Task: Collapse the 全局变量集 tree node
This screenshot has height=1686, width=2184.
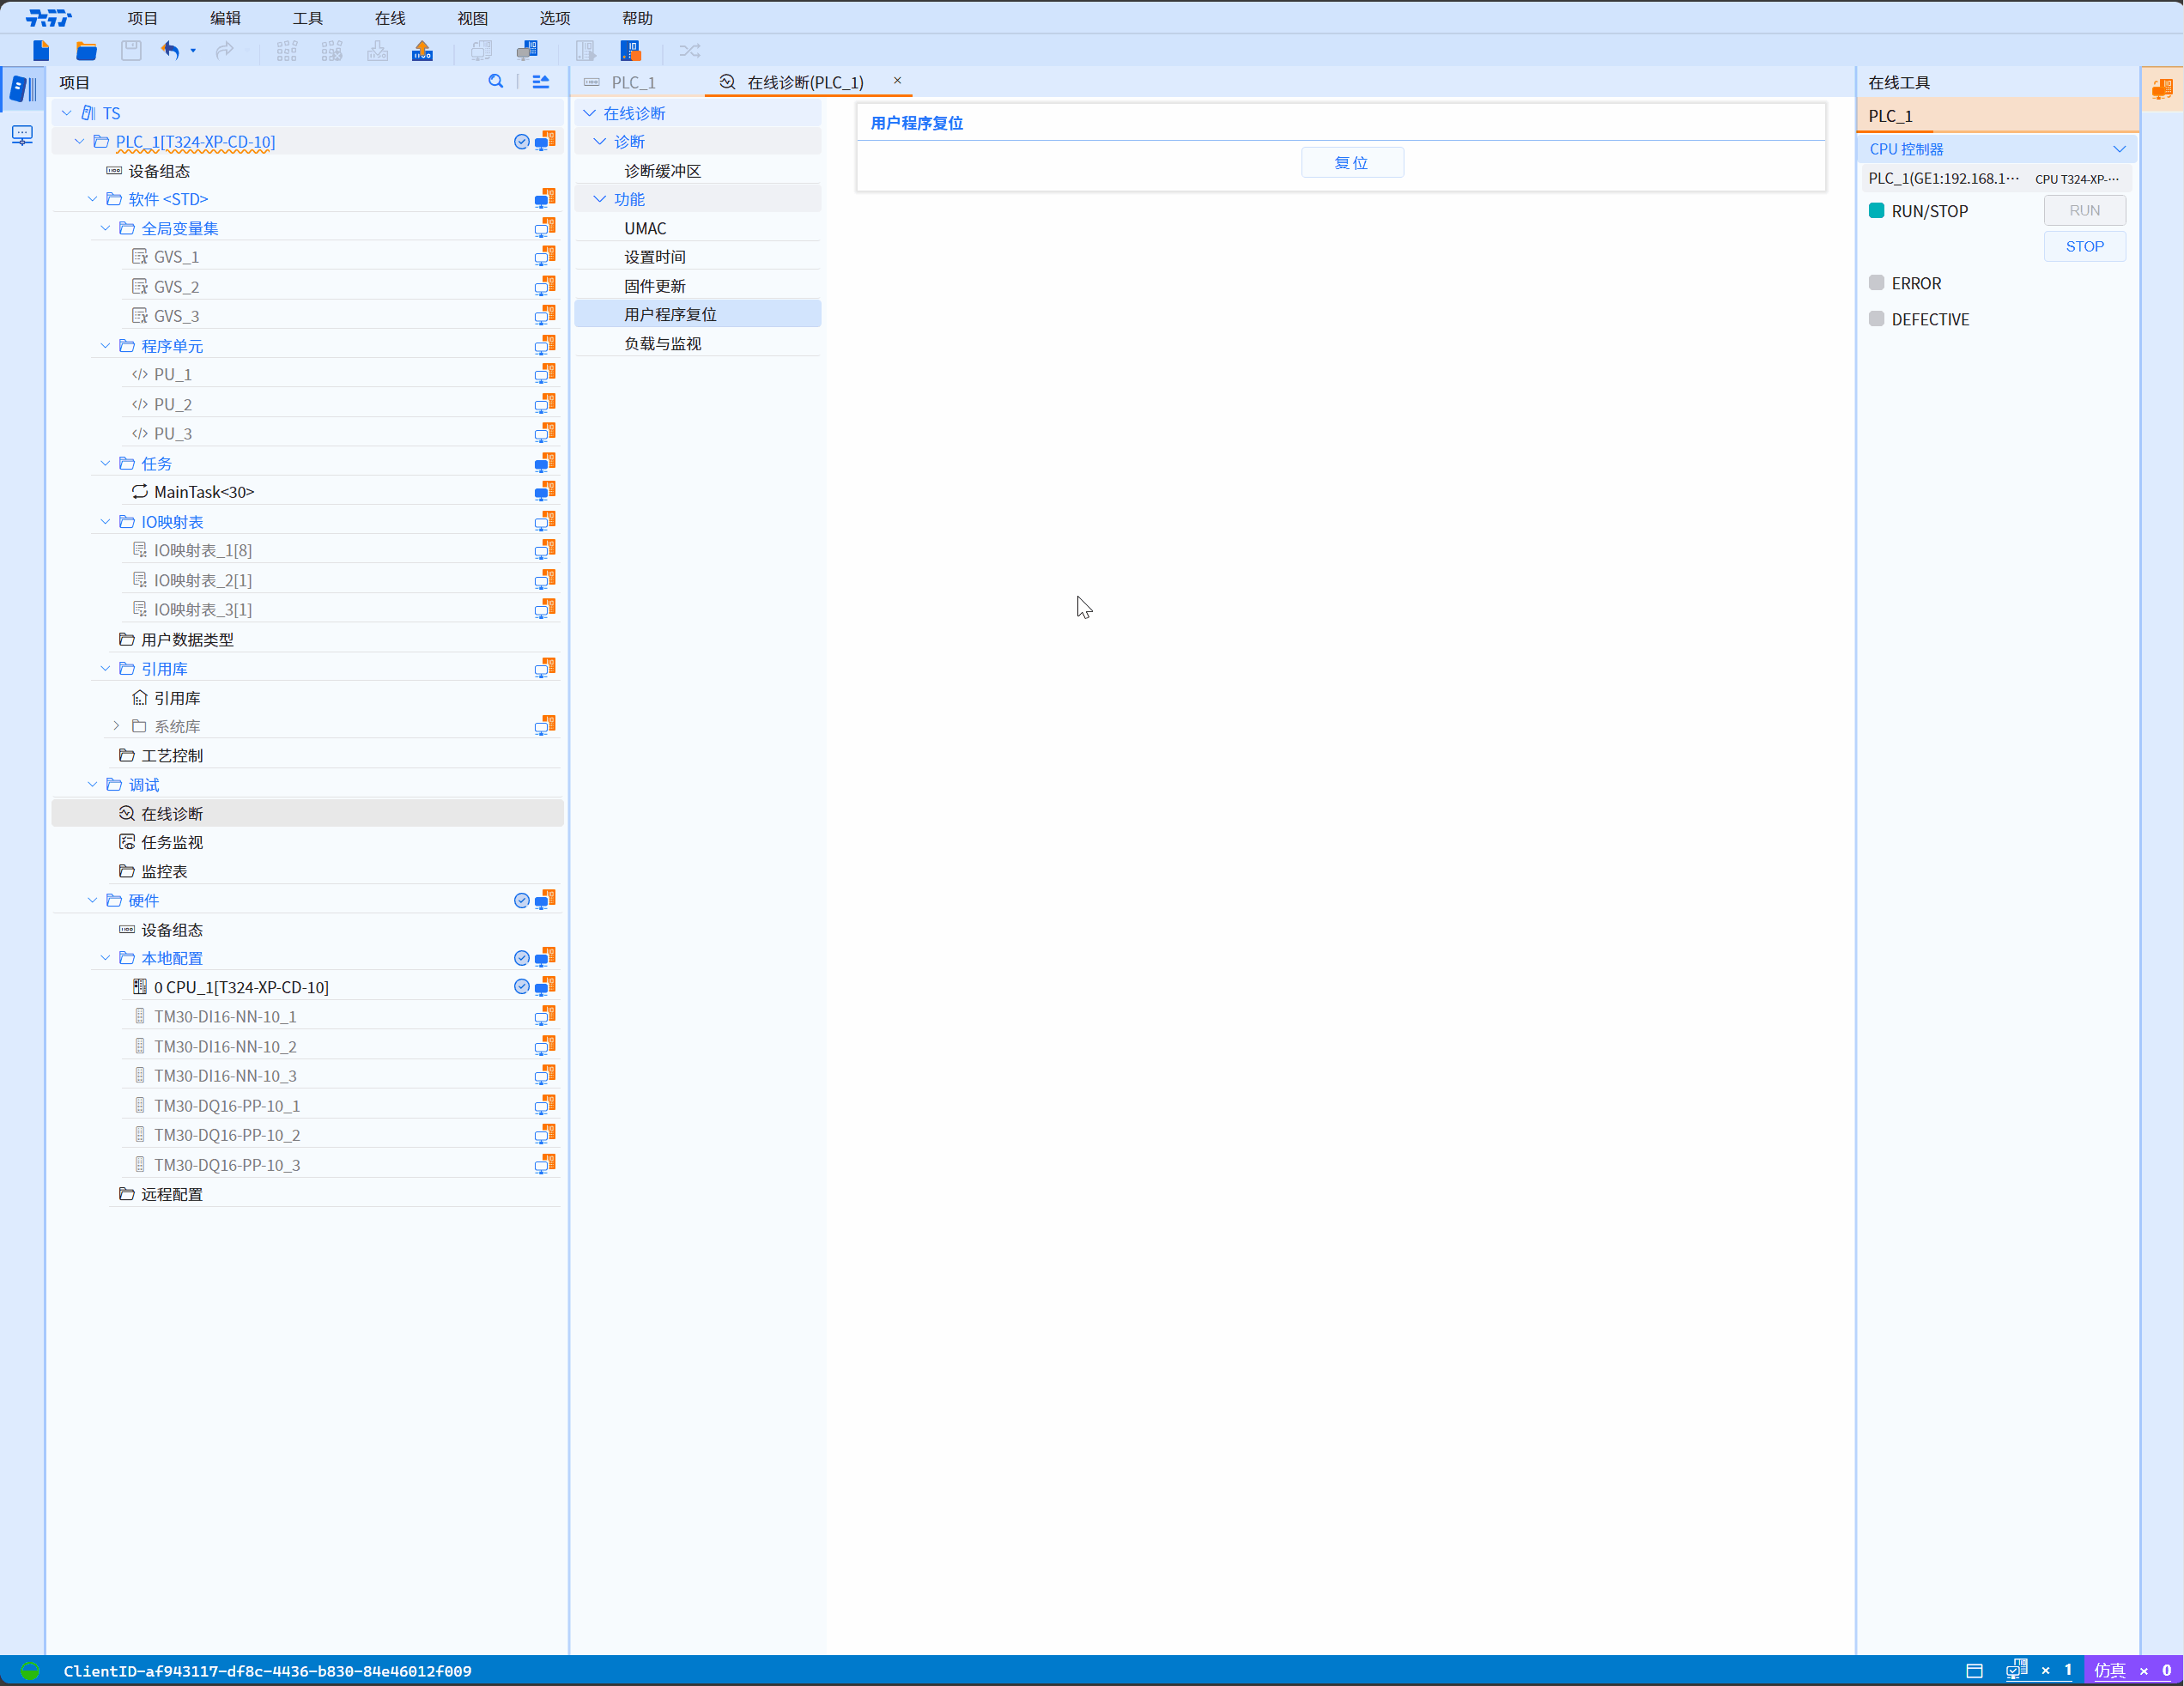Action: pyautogui.click(x=105, y=228)
